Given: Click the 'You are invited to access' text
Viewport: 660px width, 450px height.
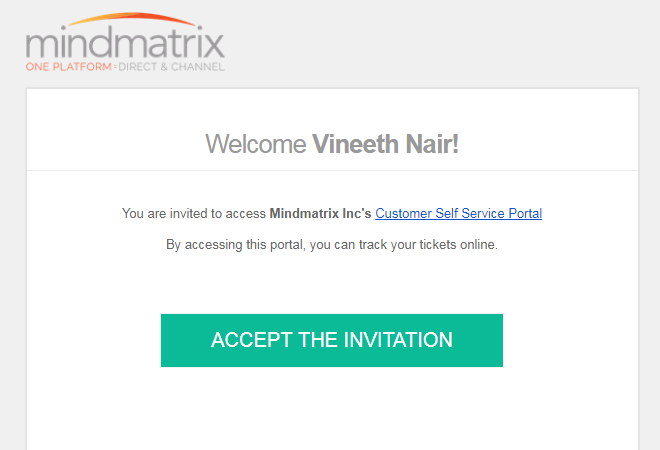Looking at the screenshot, I should click(194, 213).
